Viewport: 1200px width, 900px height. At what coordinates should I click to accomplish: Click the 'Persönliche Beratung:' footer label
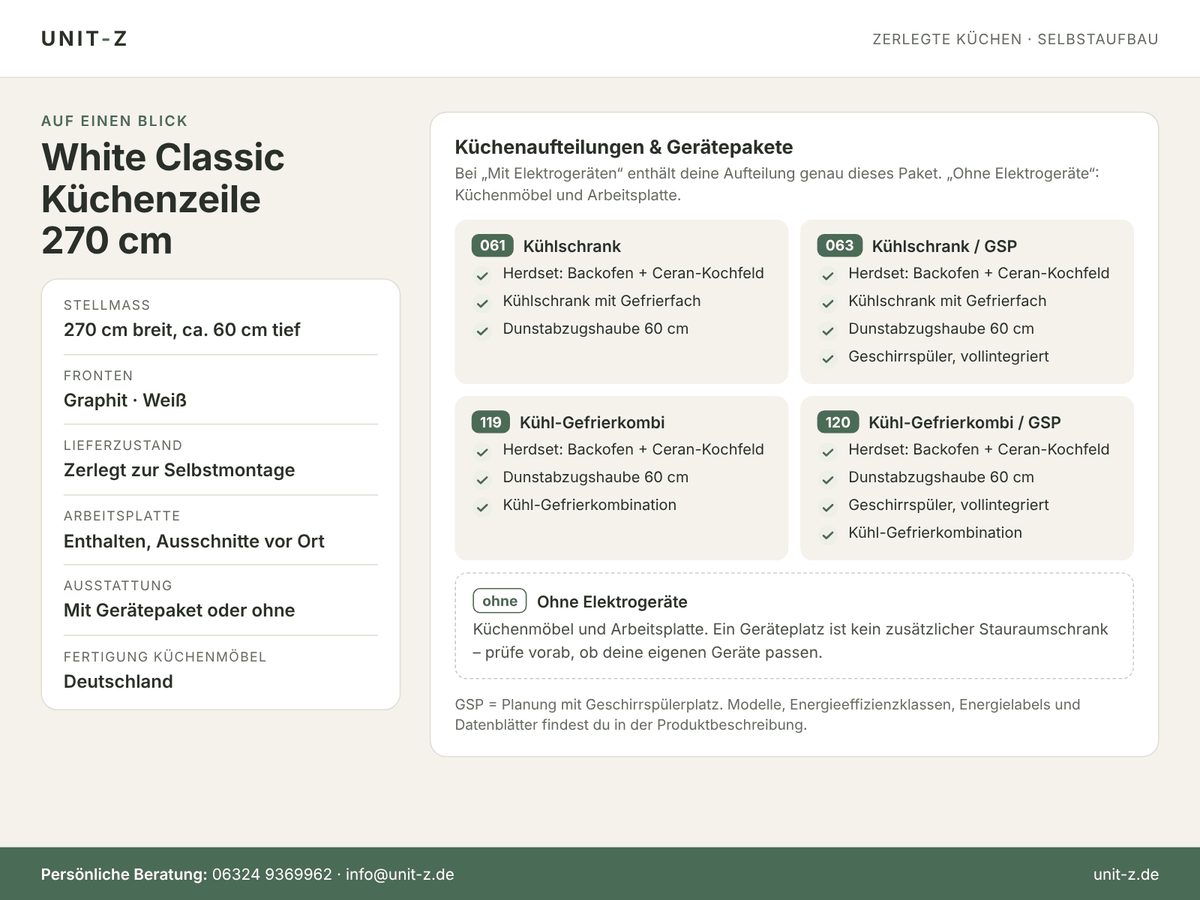124,874
